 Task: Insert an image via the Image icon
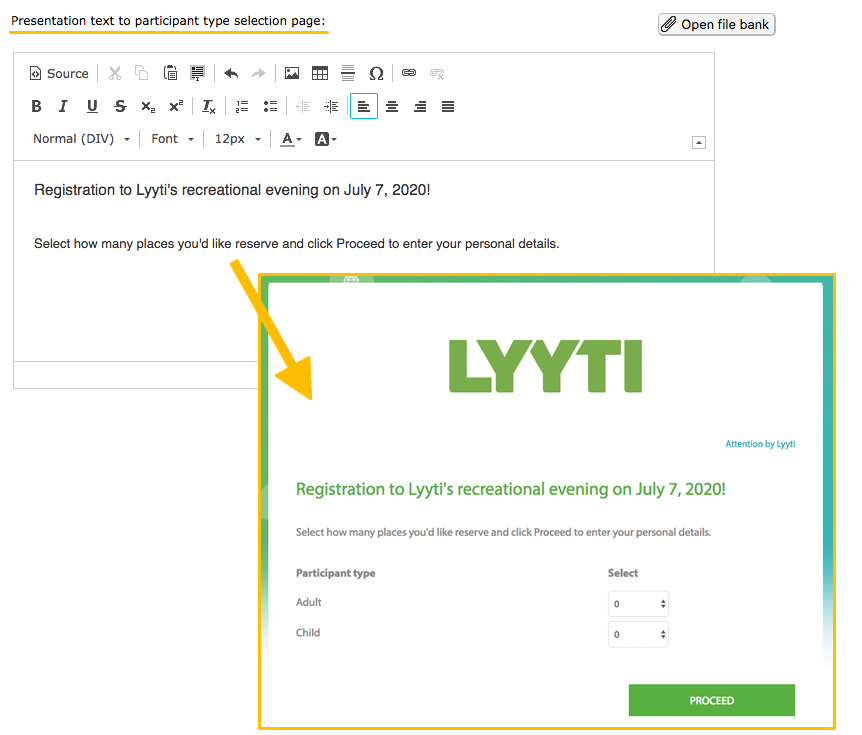tap(292, 73)
